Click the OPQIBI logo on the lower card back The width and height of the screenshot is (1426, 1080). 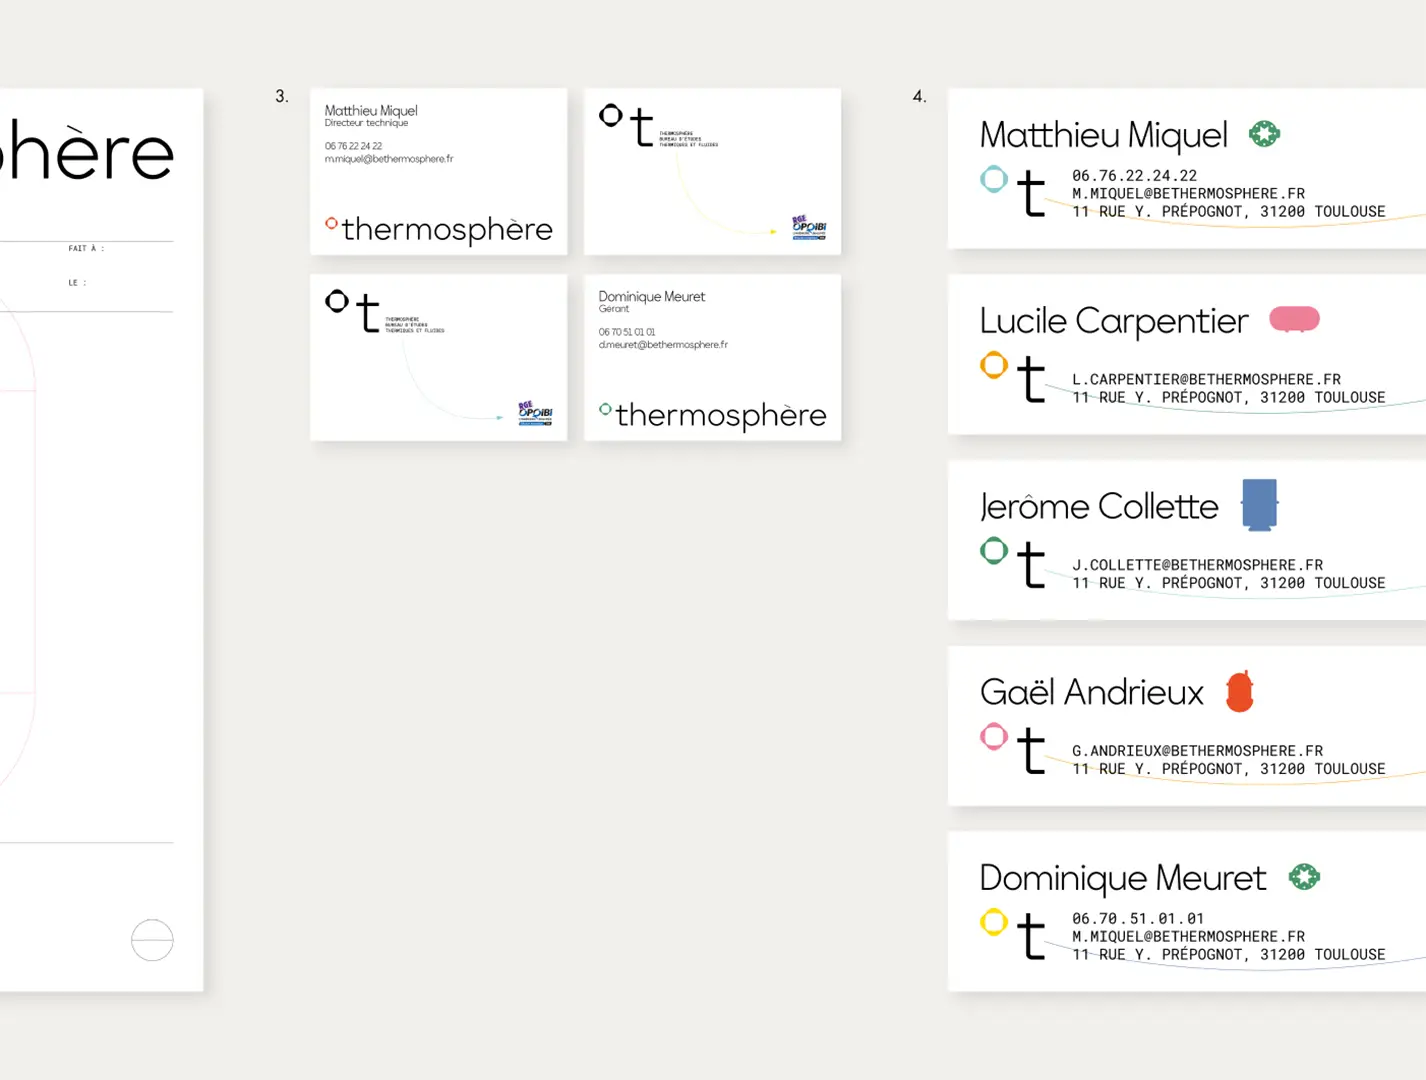tap(535, 413)
